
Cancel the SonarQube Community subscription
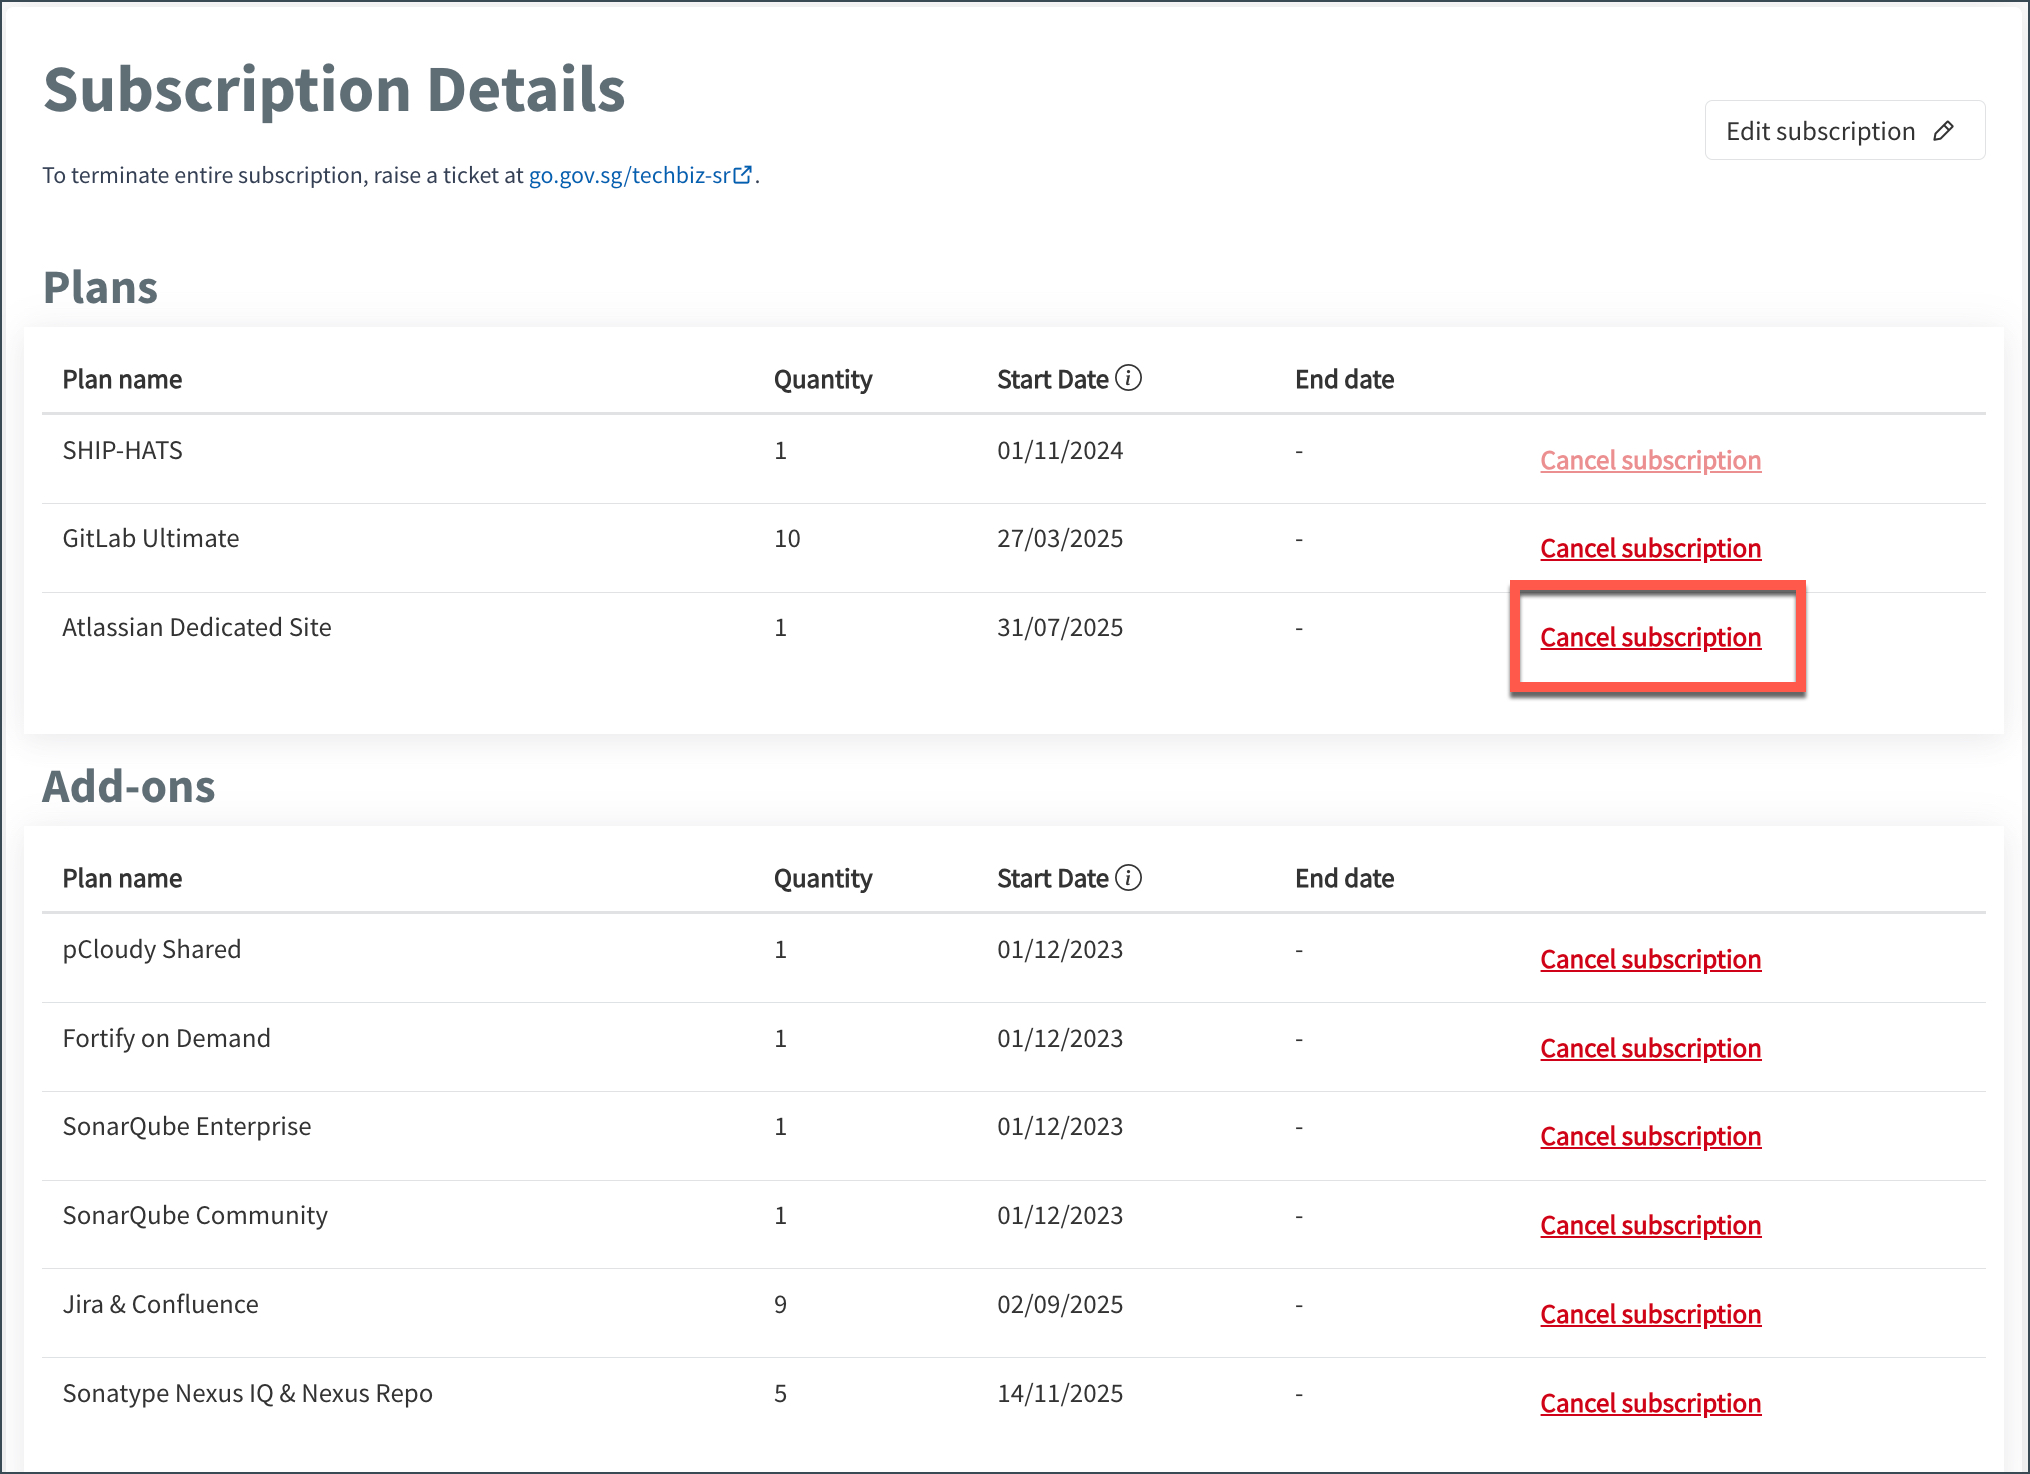[x=1650, y=1225]
